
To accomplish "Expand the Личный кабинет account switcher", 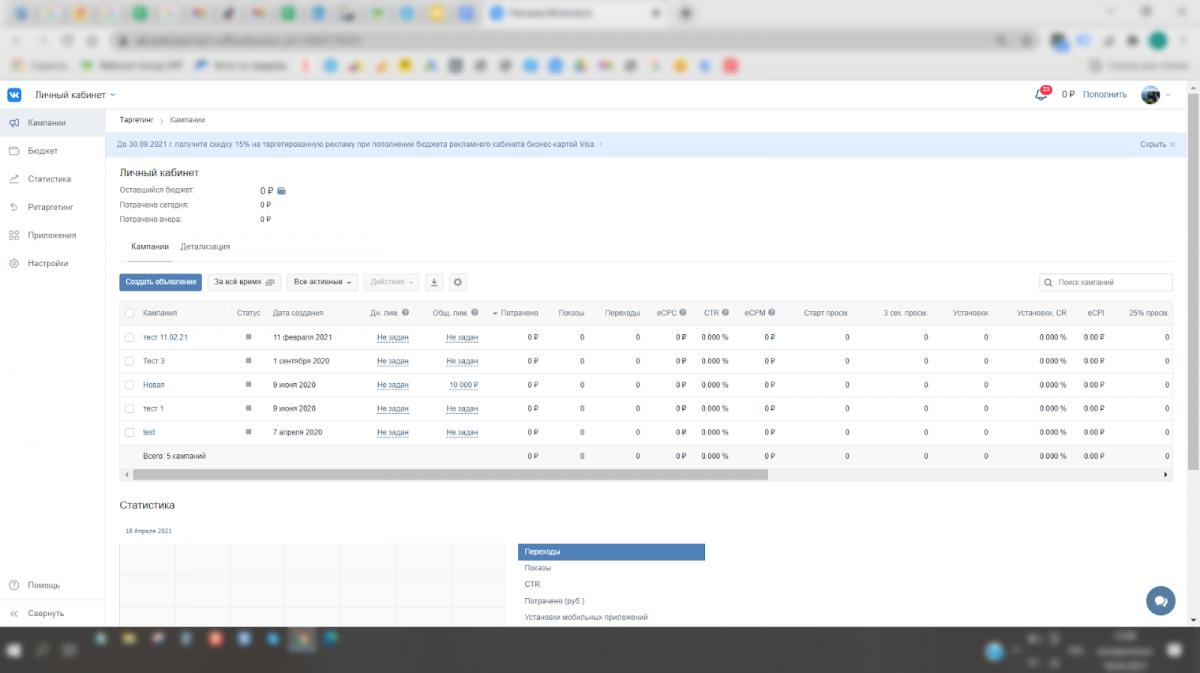I will coord(76,95).
